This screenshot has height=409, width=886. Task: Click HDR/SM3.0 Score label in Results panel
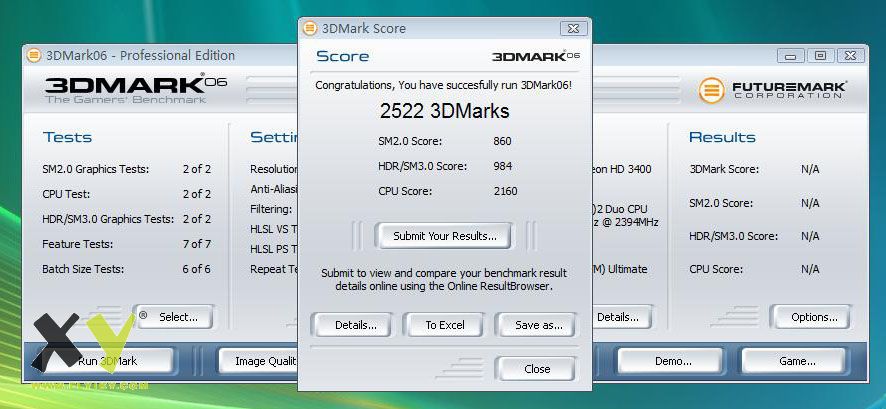[733, 236]
